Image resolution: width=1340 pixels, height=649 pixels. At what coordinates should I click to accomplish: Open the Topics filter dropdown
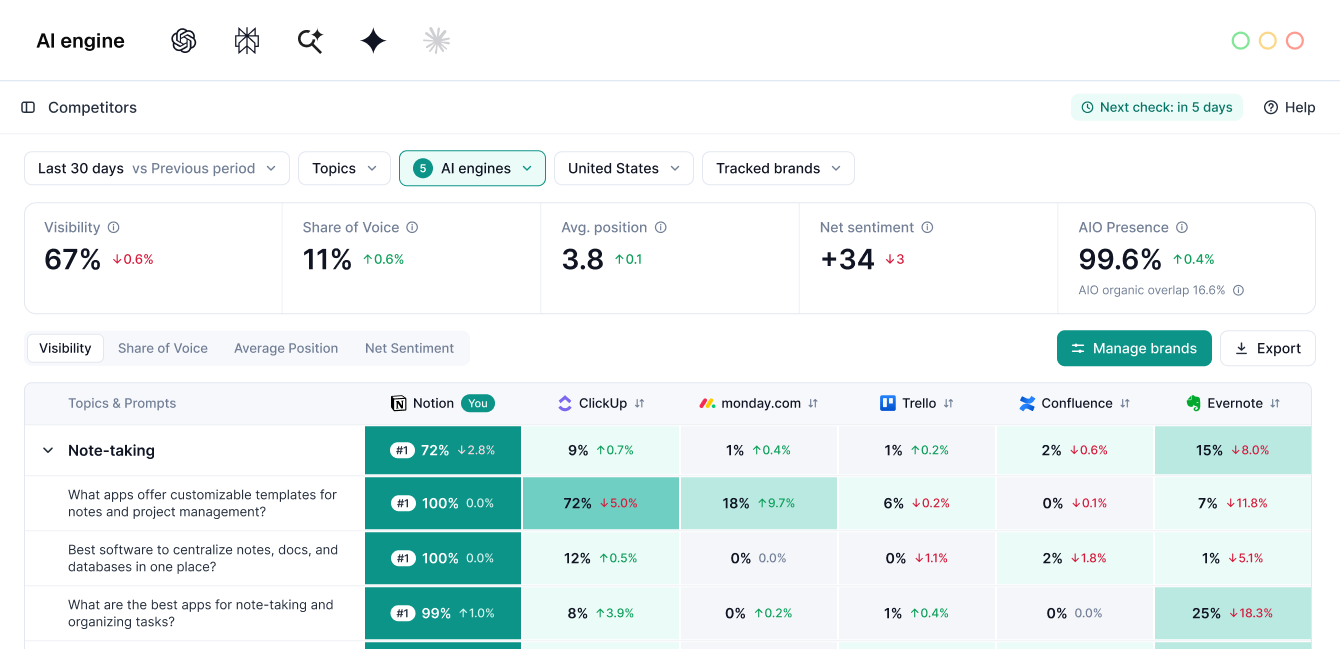344,168
